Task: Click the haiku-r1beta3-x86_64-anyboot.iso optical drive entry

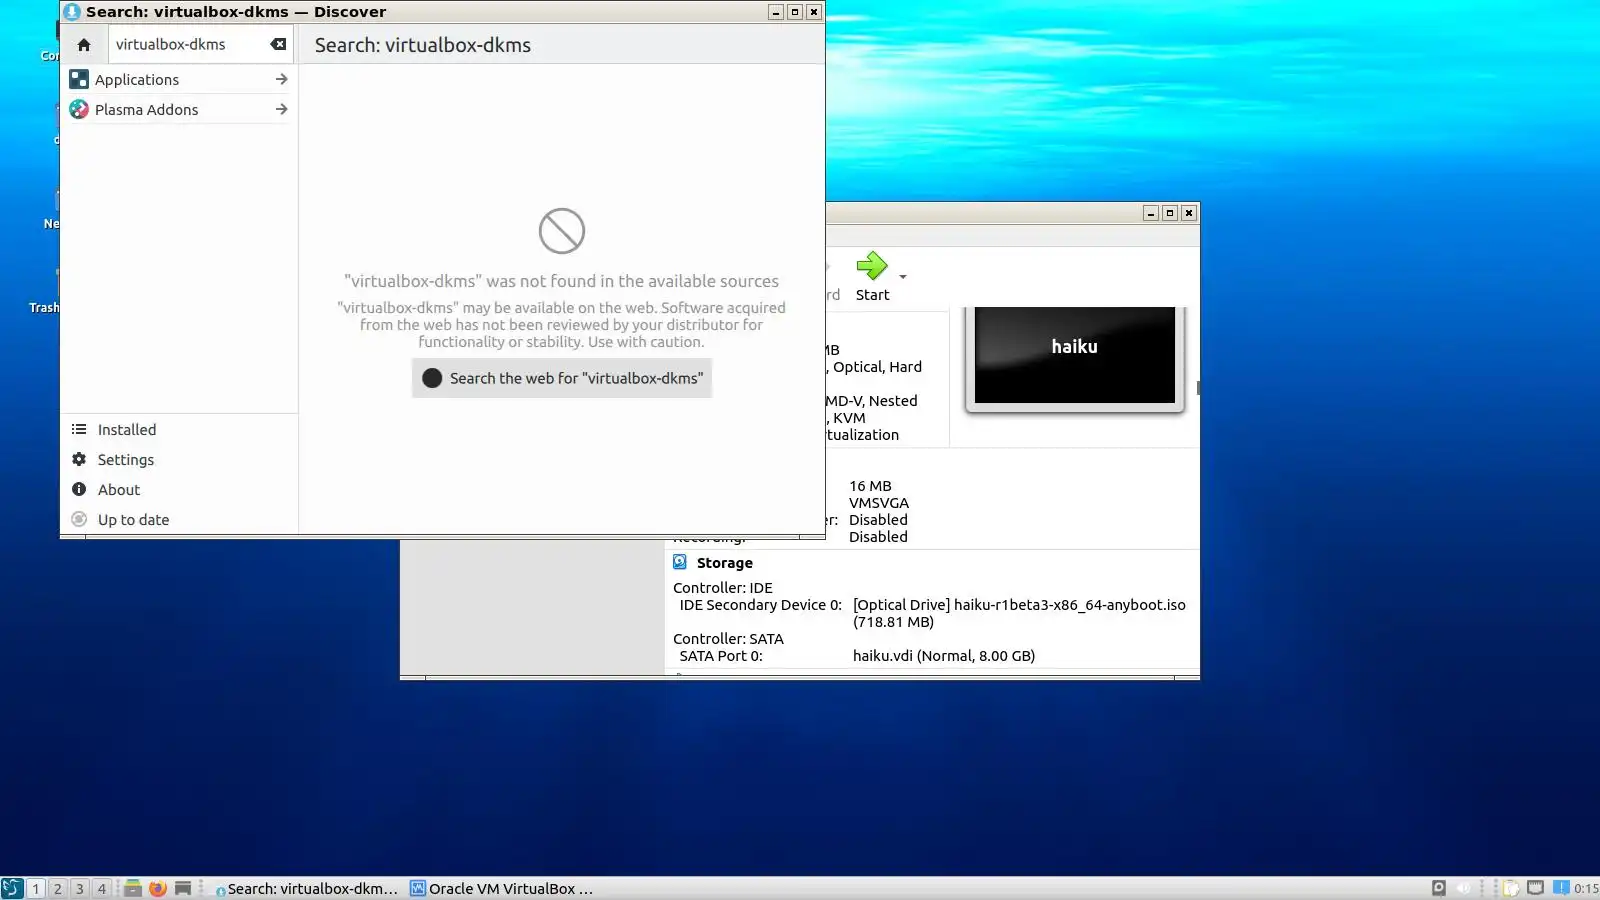Action: click(1019, 613)
